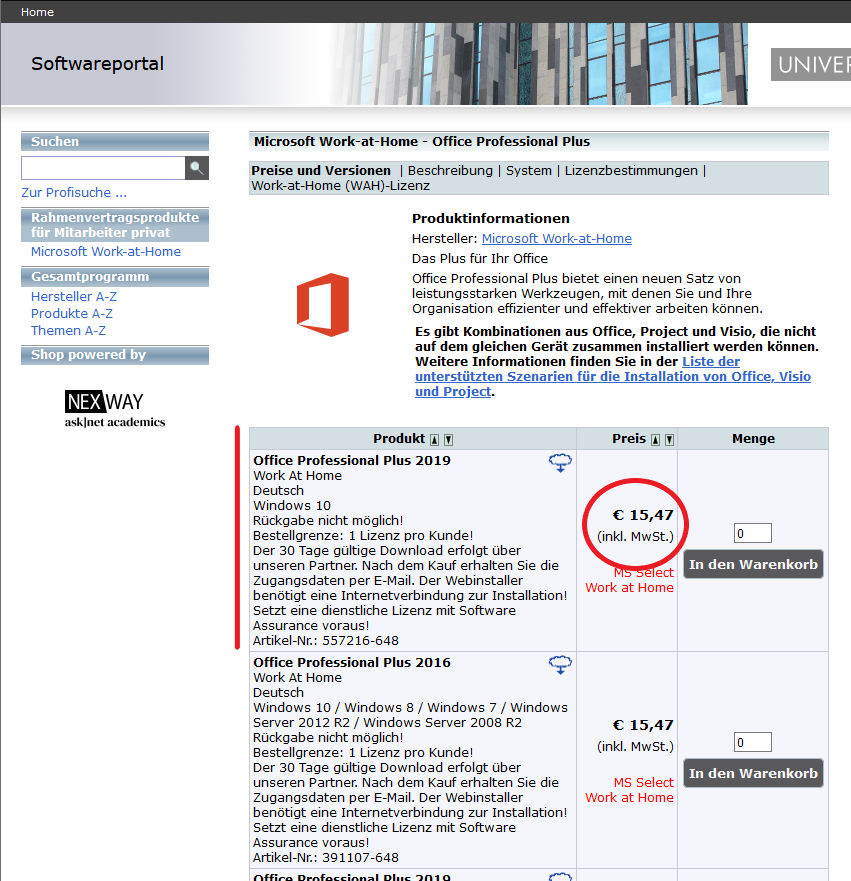Click the Office product logo image
This screenshot has height=881, width=851.
pos(323,305)
